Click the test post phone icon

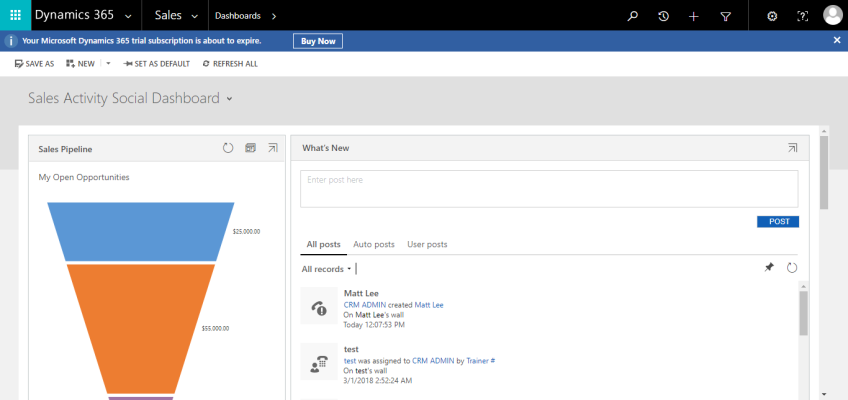[x=319, y=362]
